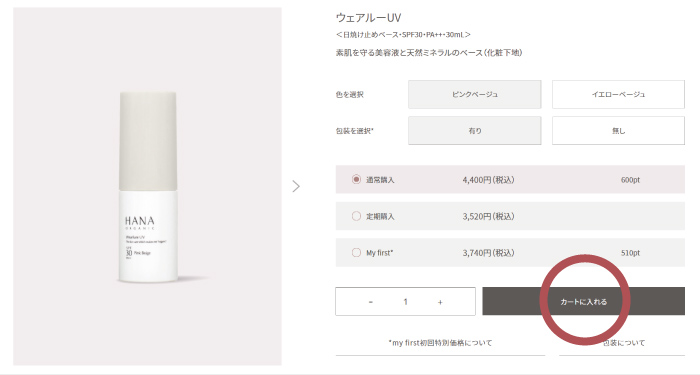Increase quantity with plus button
Viewport: 700px width, 375px height.
click(440, 302)
